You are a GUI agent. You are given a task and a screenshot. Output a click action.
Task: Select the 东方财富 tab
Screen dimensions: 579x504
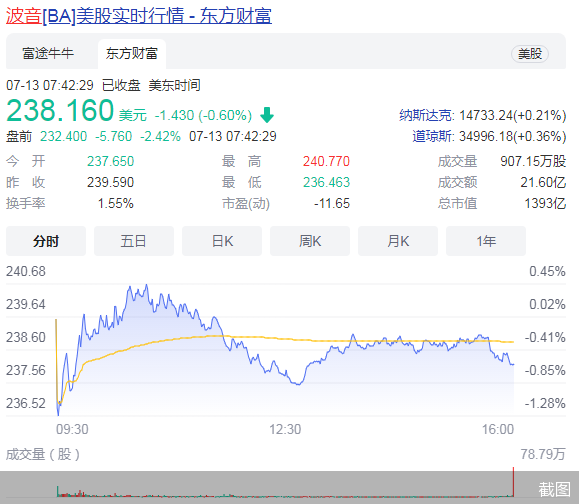(x=132, y=54)
